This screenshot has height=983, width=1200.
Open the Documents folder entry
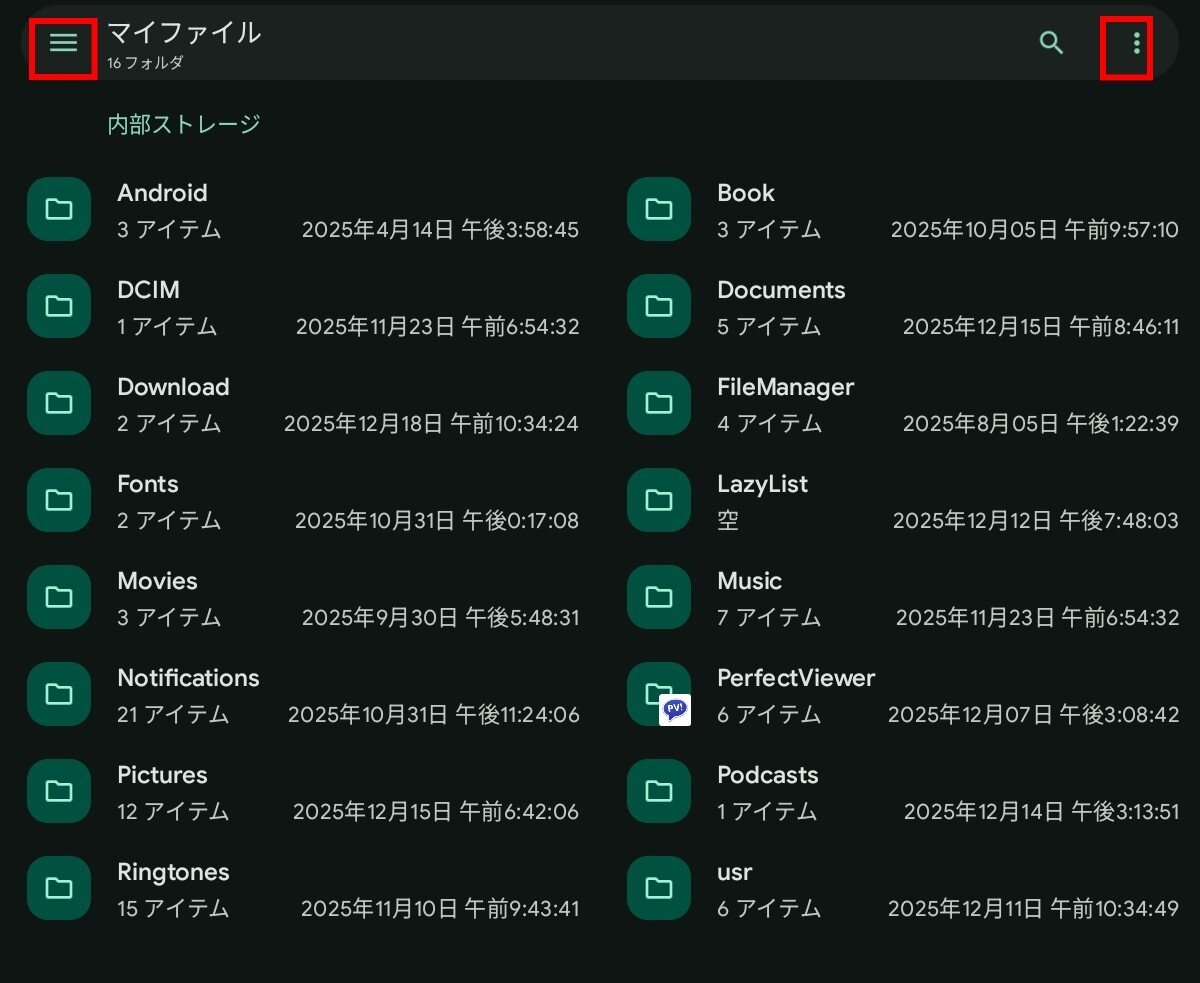781,290
